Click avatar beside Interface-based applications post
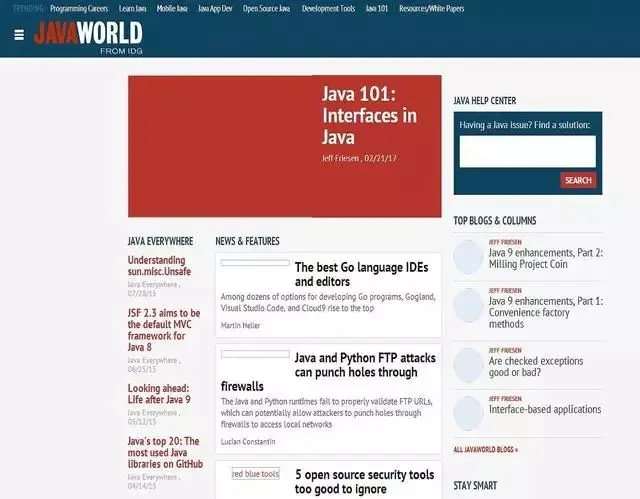 pos(468,413)
